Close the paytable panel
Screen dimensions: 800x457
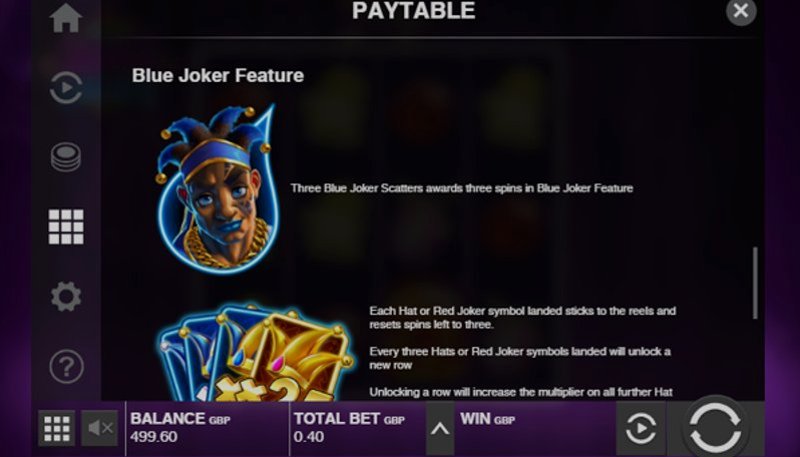[741, 11]
